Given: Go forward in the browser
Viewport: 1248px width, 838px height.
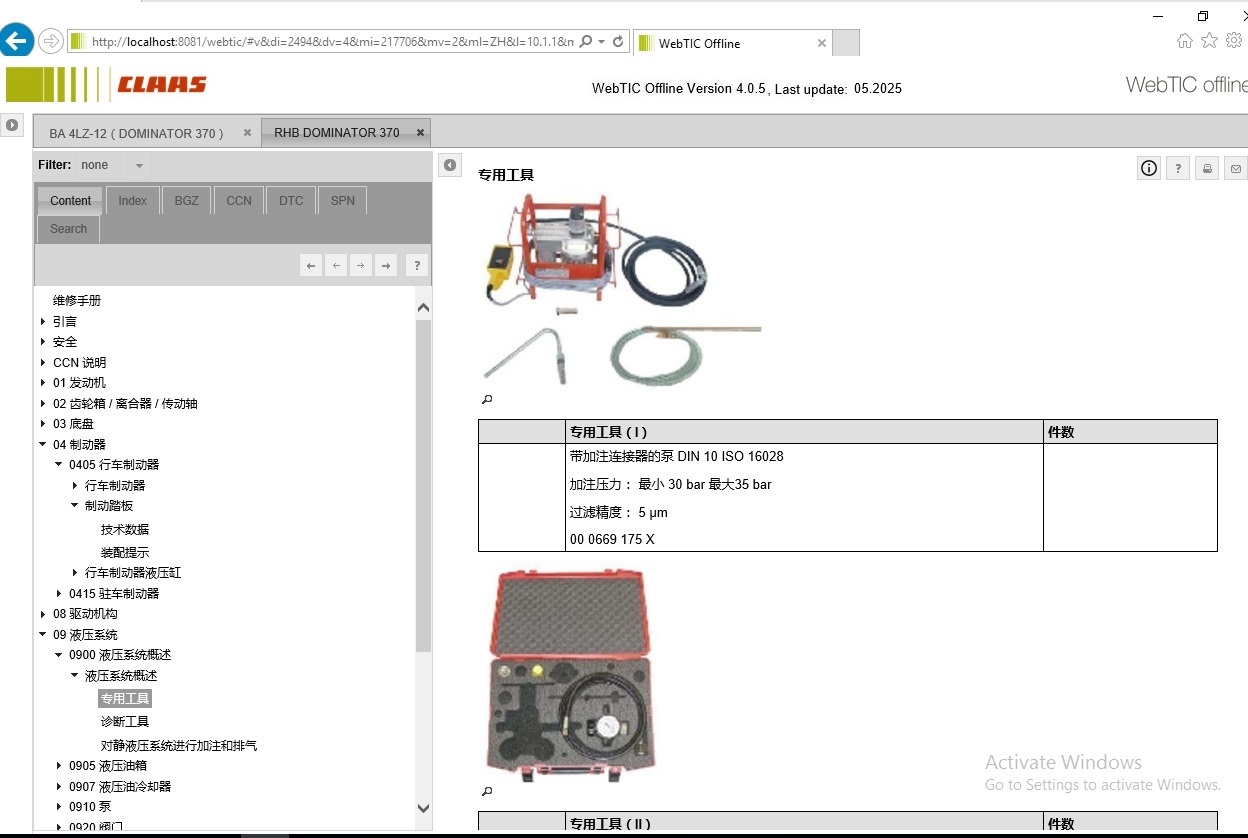Looking at the screenshot, I should (50, 41).
